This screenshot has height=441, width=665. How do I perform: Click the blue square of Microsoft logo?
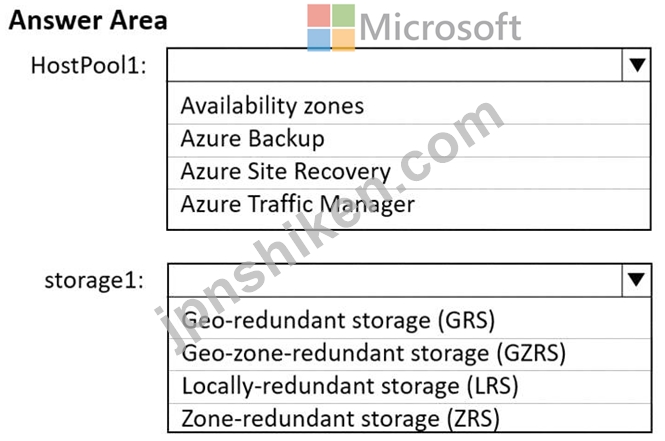click(x=319, y=39)
